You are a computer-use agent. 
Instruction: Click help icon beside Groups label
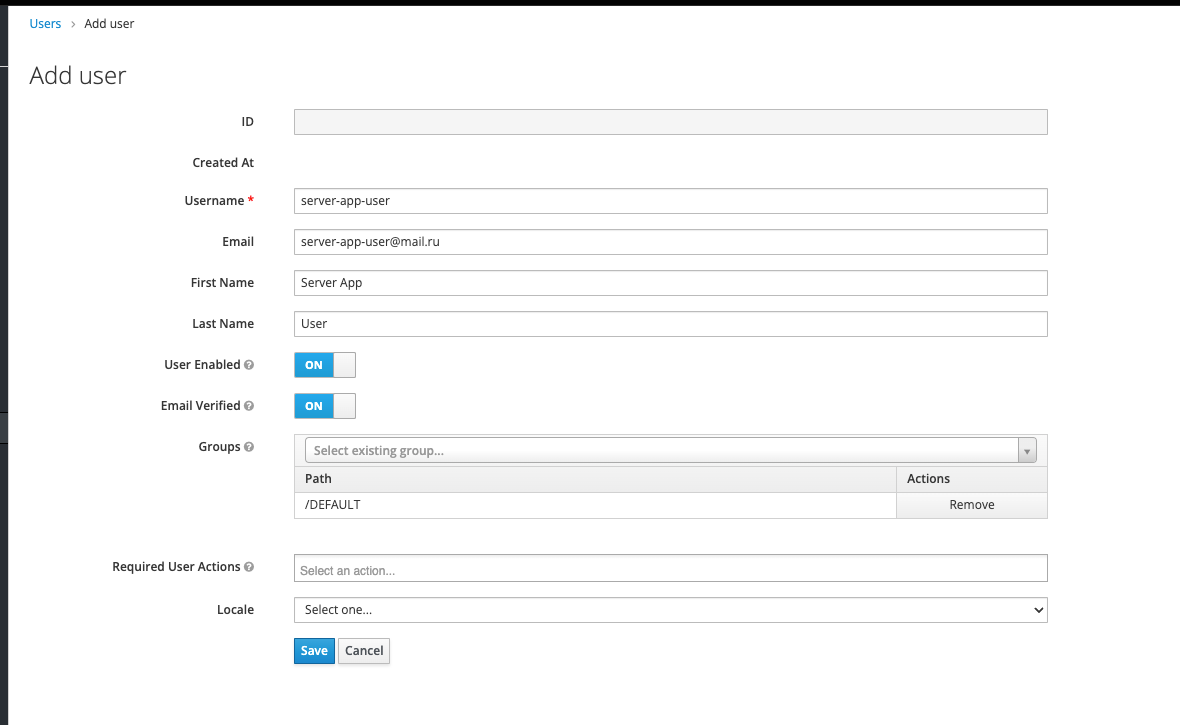(249, 447)
